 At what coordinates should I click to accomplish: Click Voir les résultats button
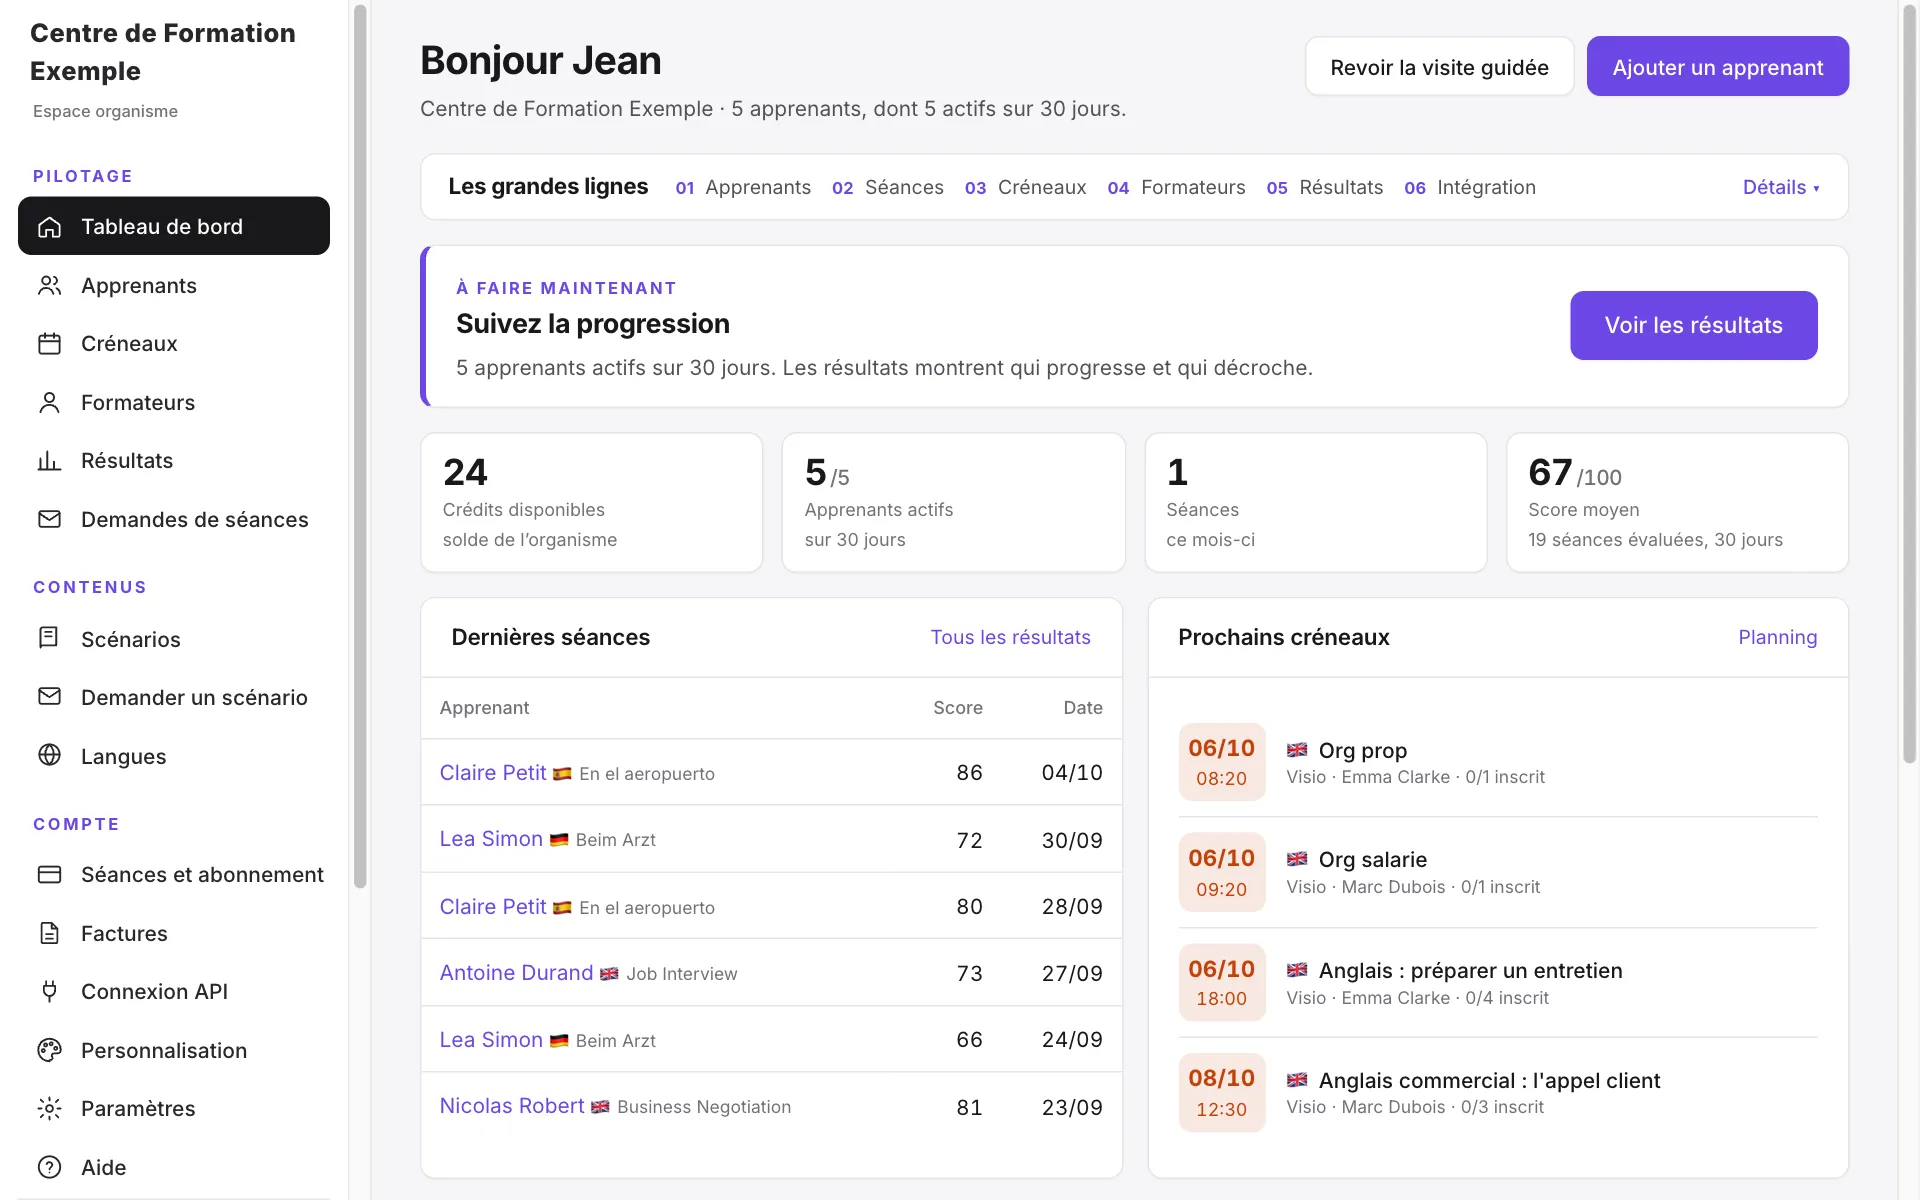click(1693, 325)
